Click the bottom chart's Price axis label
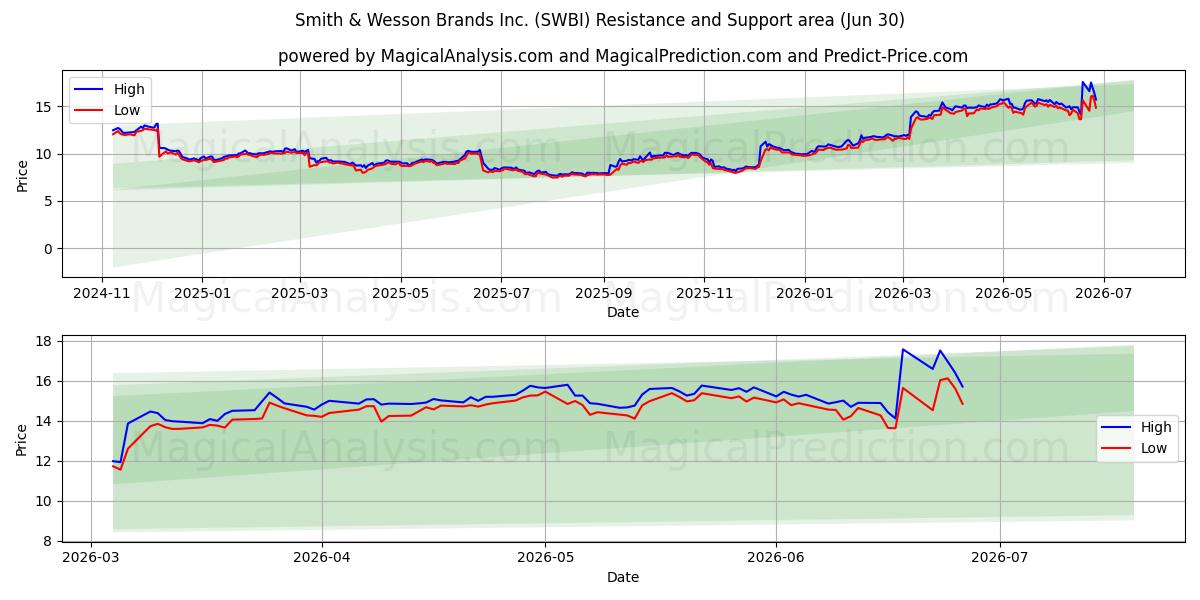Image resolution: width=1200 pixels, height=600 pixels. coord(23,439)
